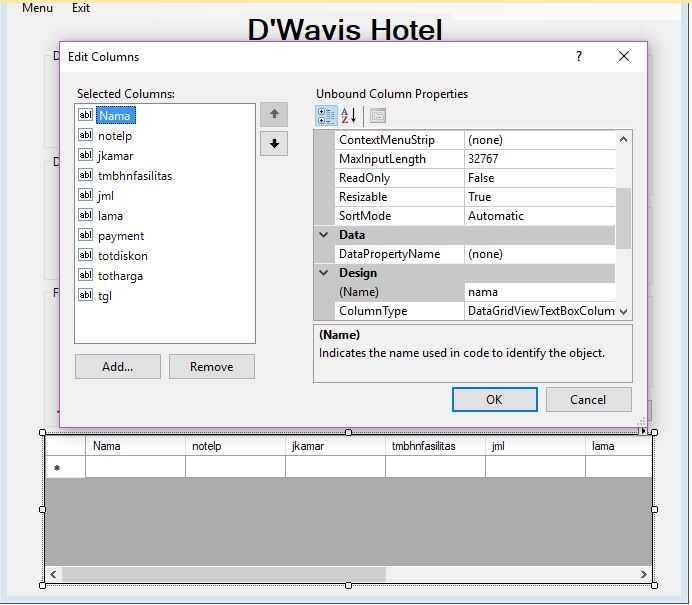Viewport: 692px width, 605px height.
Task: Click the (Name) value field nama
Action: [539, 292]
